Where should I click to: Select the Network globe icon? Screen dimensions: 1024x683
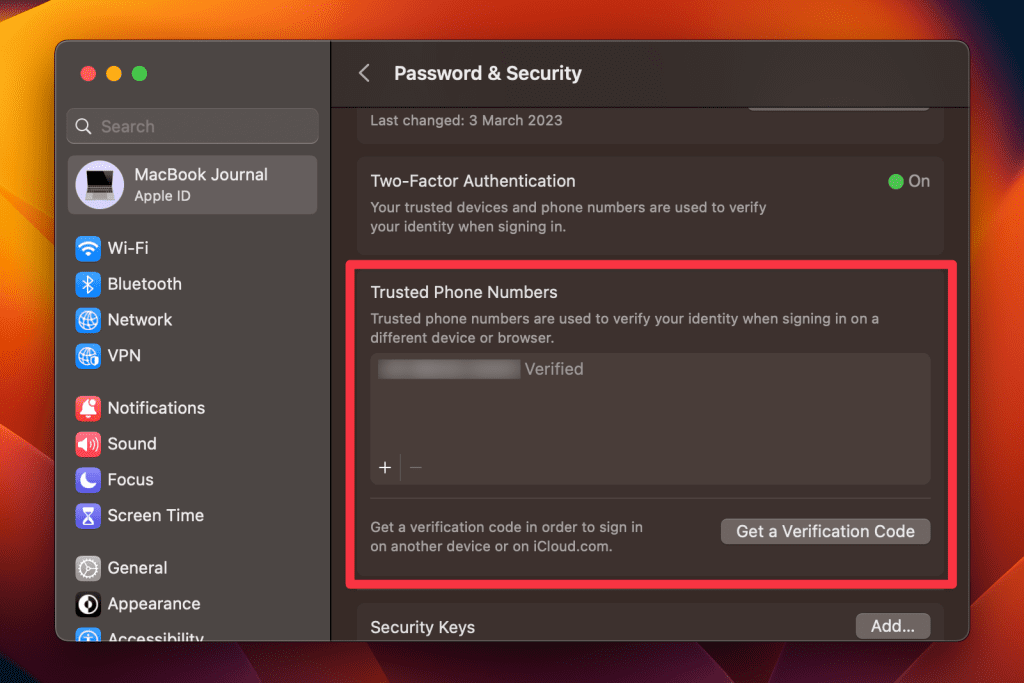click(88, 320)
